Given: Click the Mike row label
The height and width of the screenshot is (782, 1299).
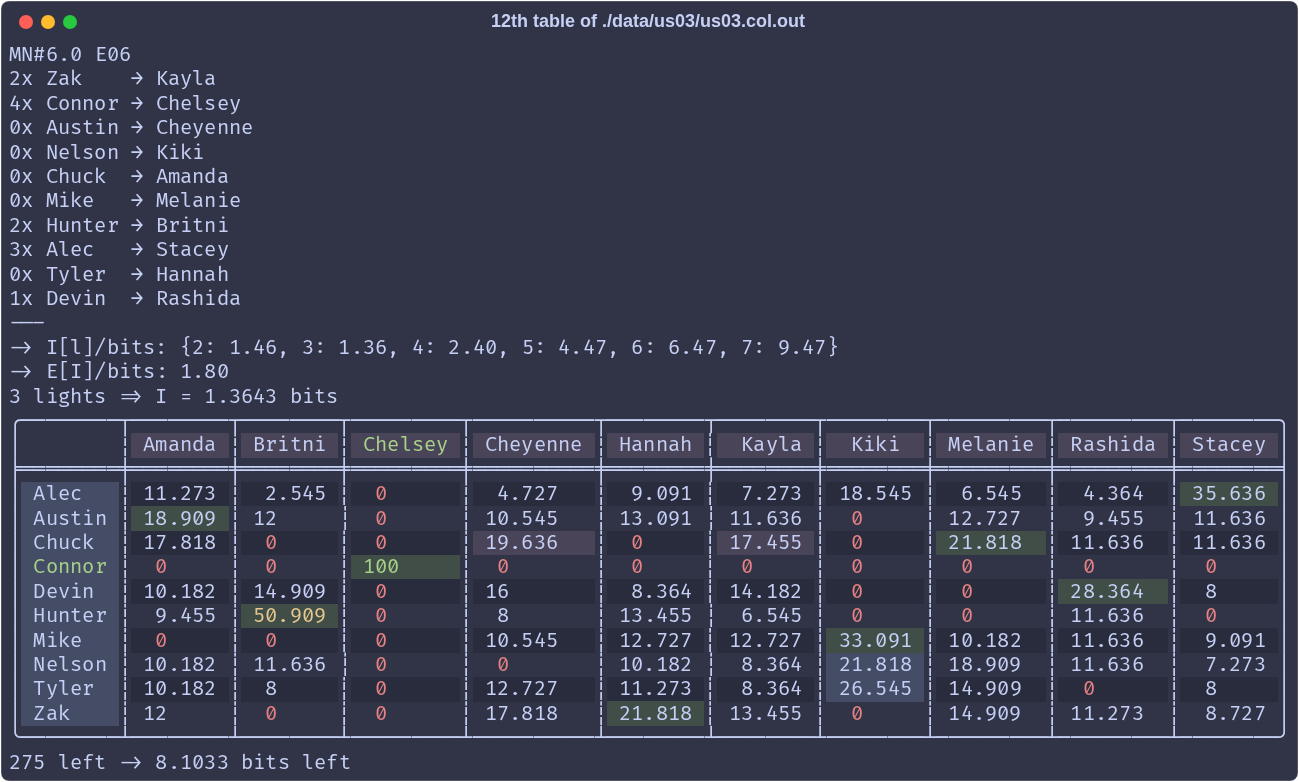Looking at the screenshot, I should click(70, 640).
